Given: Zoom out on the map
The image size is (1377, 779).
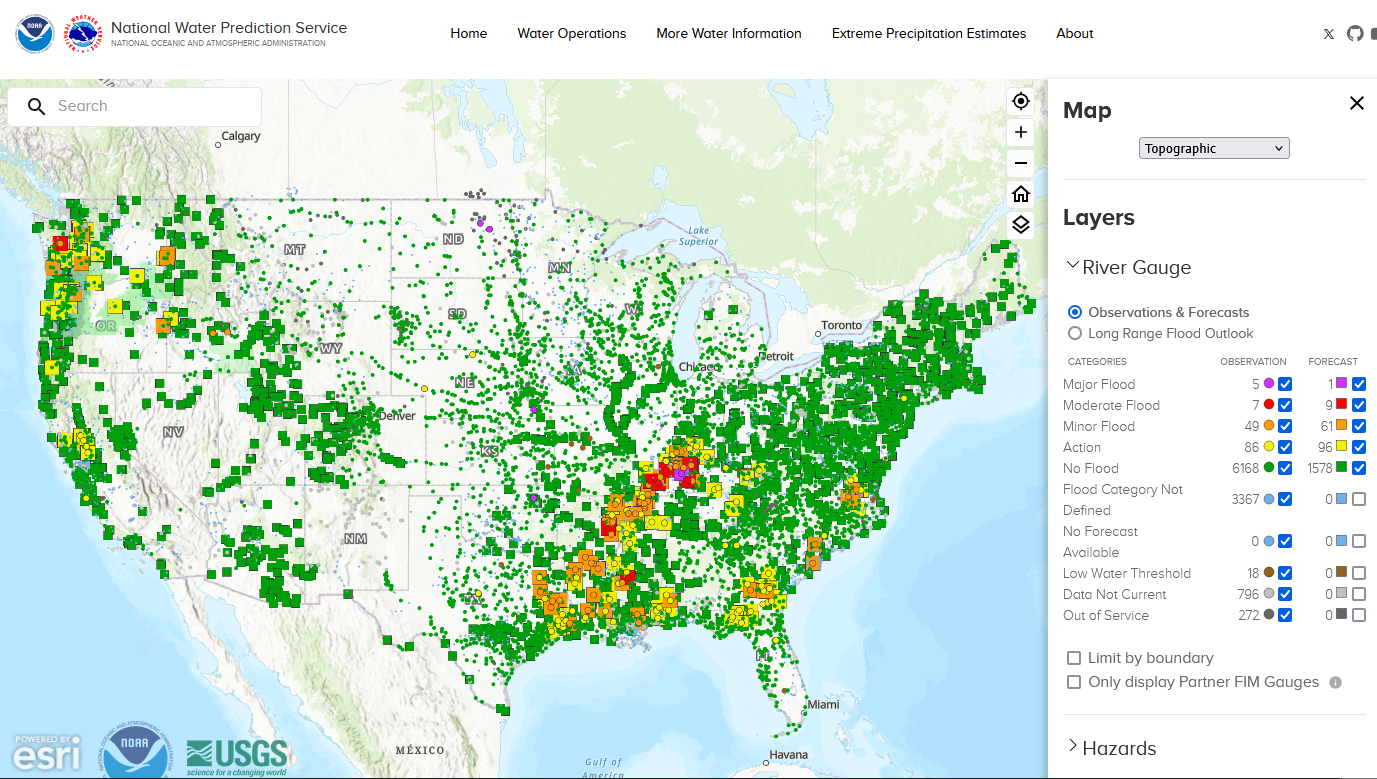Looking at the screenshot, I should tap(1020, 163).
